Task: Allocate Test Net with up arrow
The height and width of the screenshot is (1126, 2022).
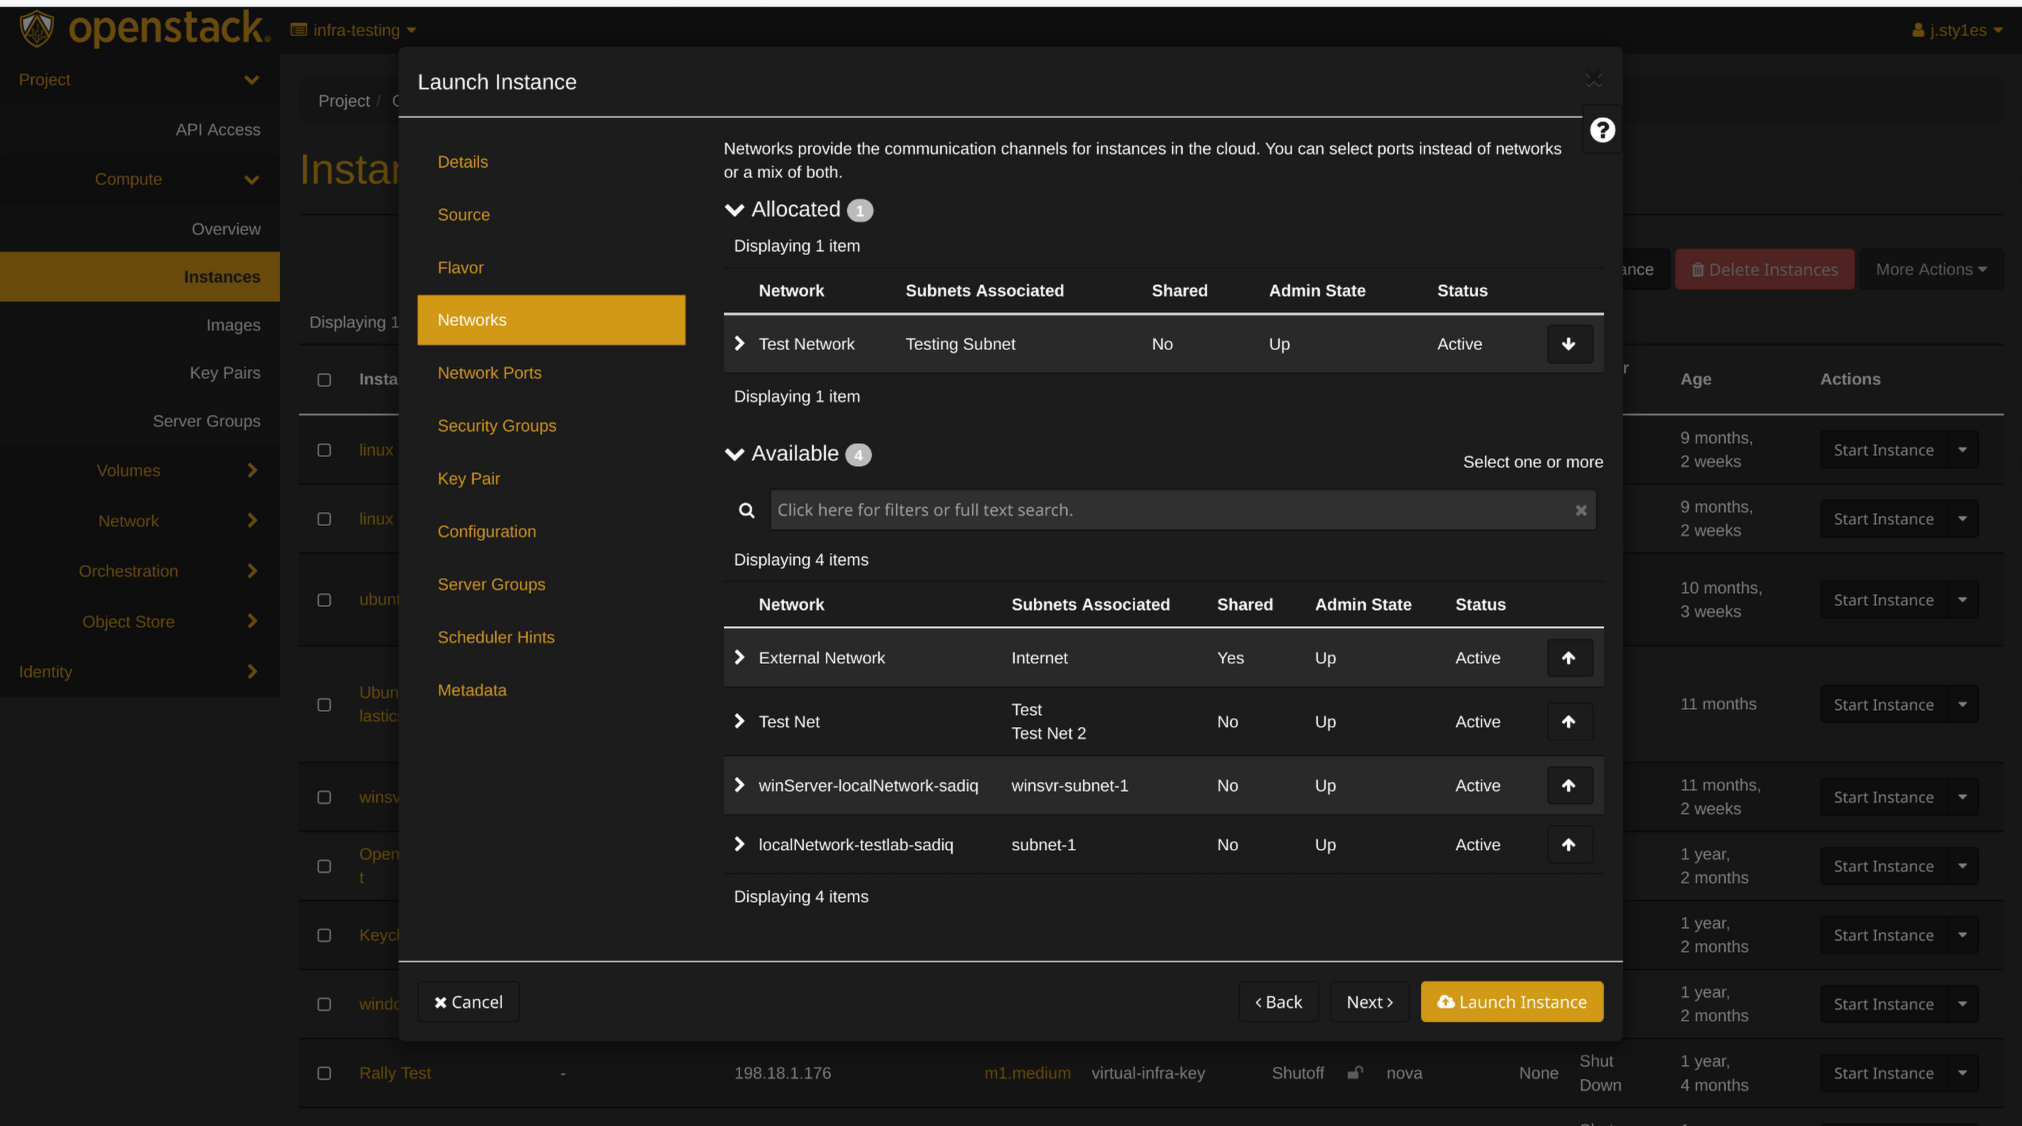Action: point(1569,722)
